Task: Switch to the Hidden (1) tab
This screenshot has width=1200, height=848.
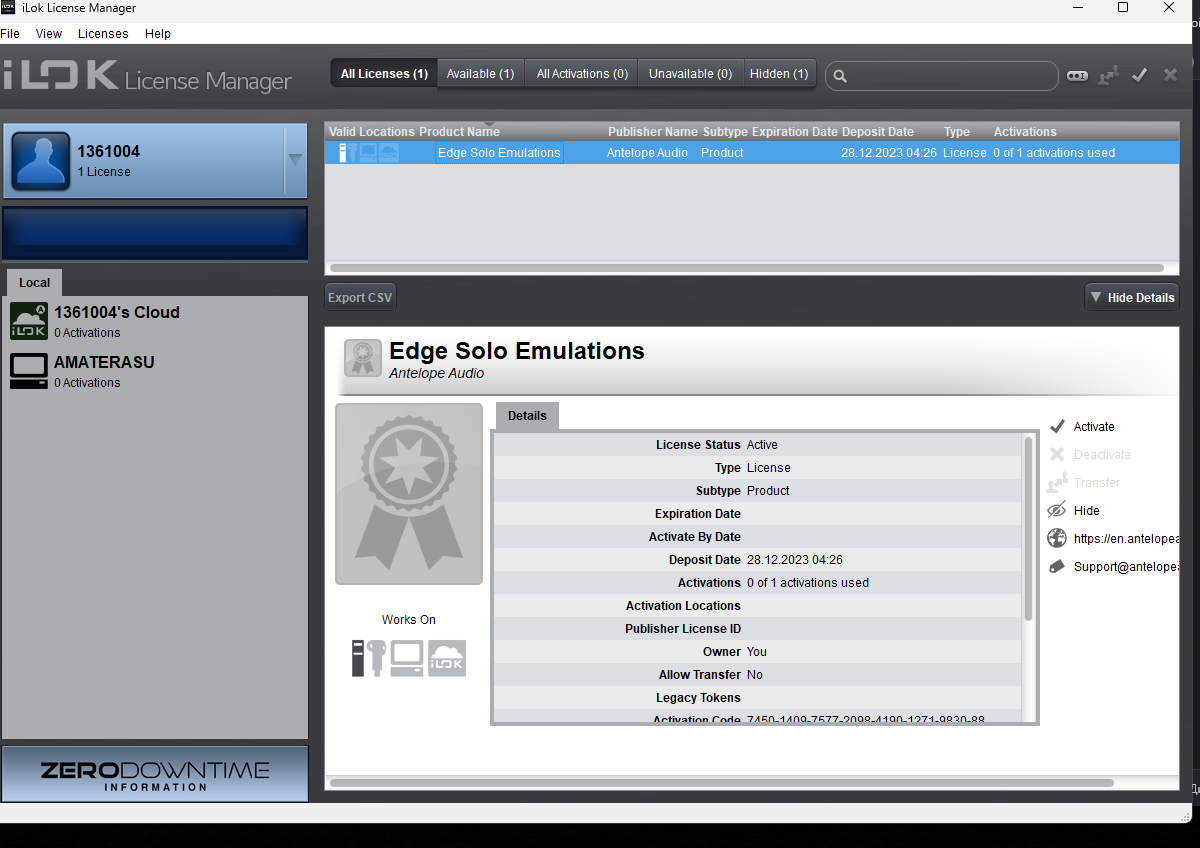Action: (x=779, y=74)
